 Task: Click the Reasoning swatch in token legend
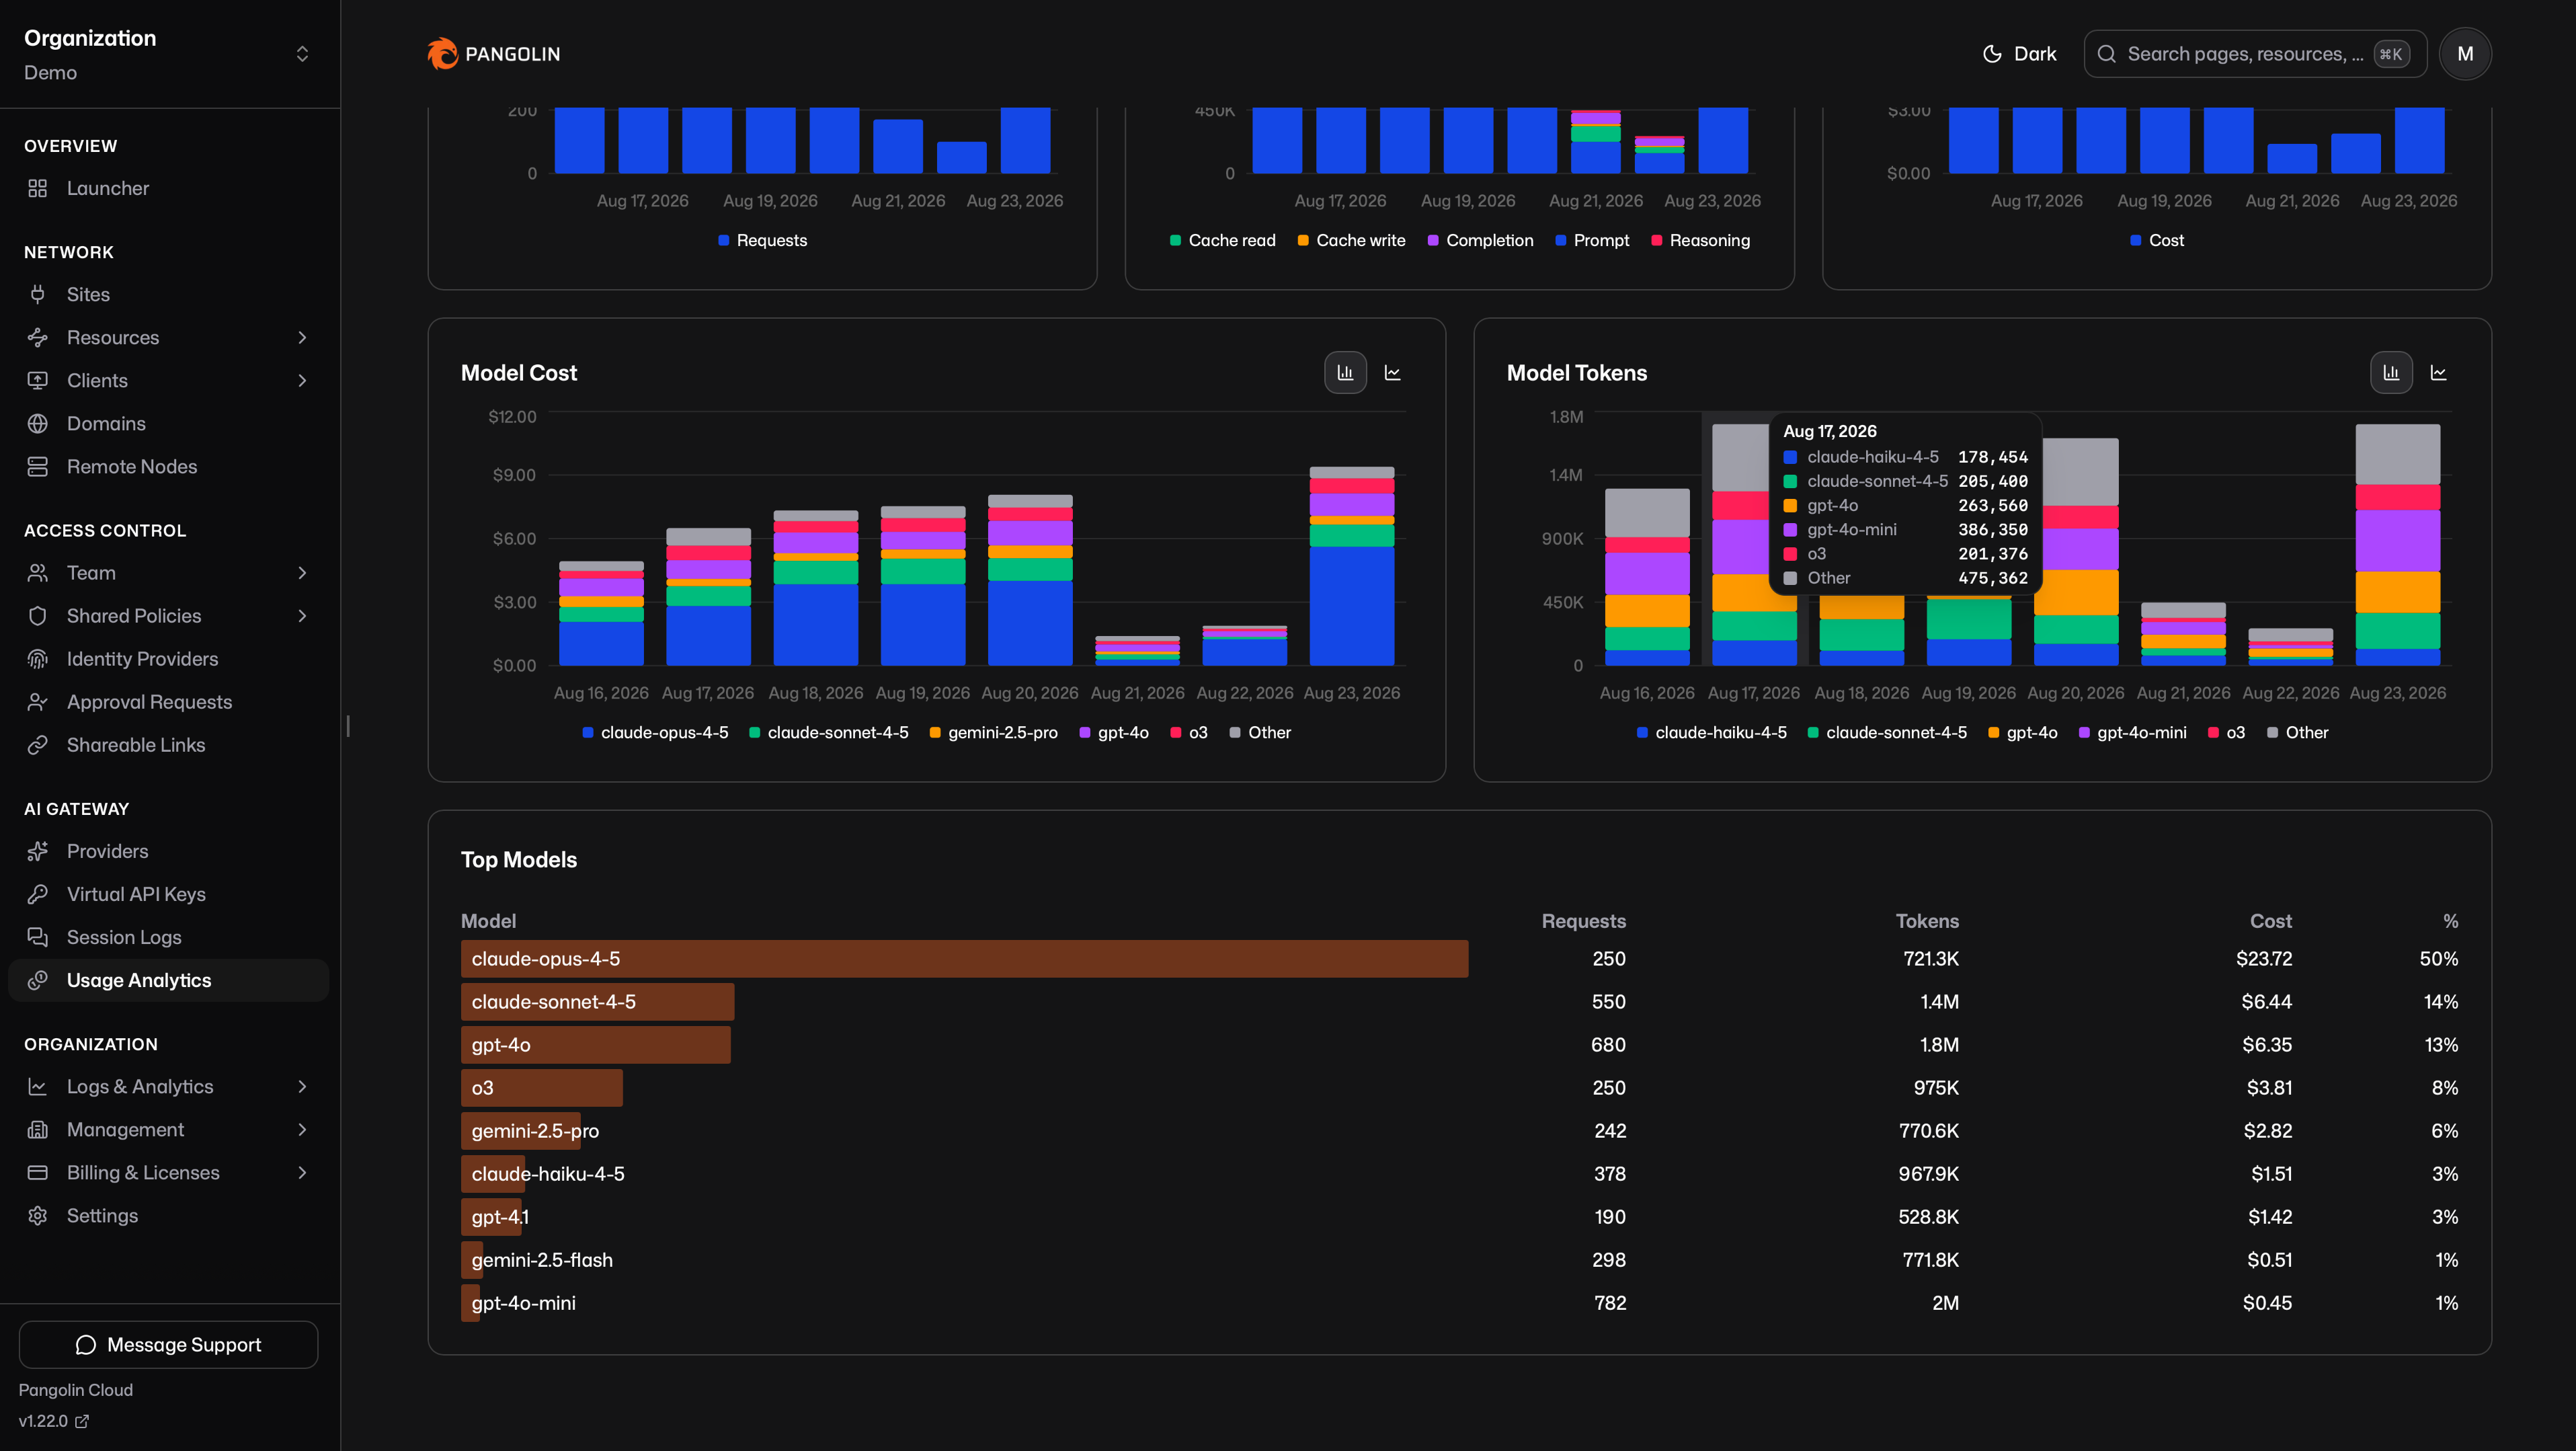point(1656,240)
